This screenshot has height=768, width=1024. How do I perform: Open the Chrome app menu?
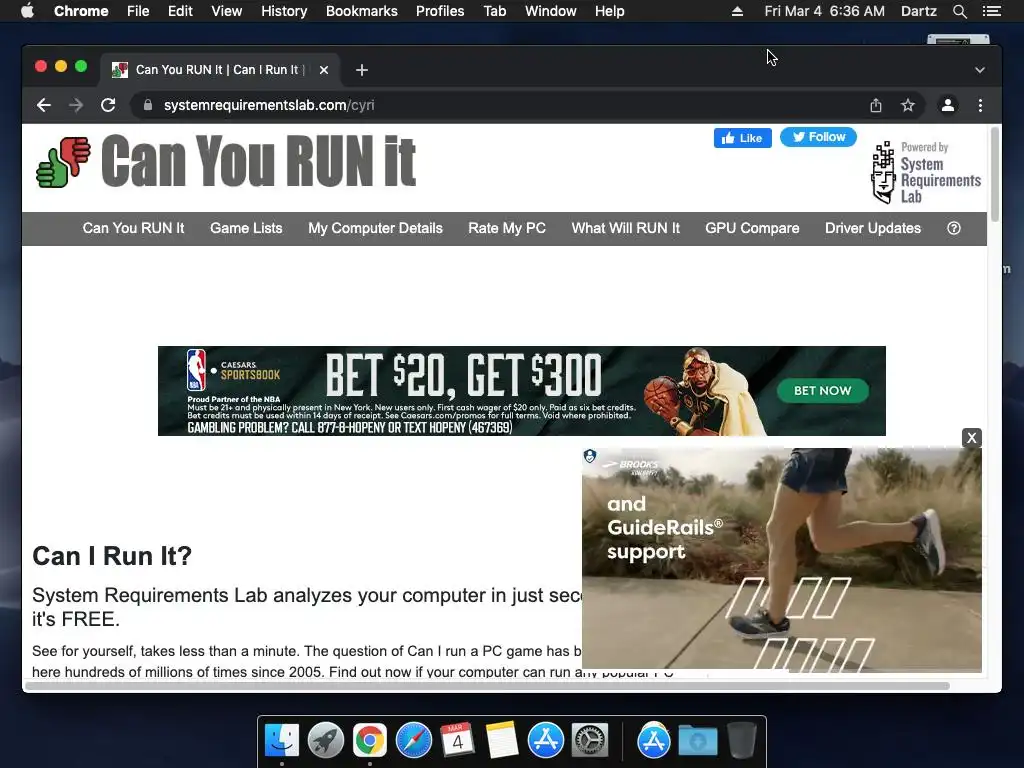coord(81,11)
